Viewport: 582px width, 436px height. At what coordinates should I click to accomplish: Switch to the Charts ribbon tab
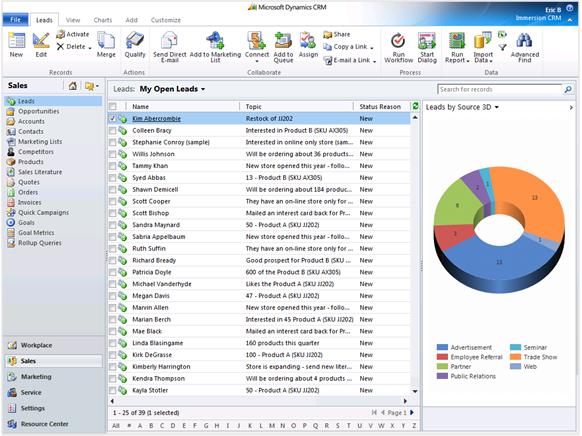pyautogui.click(x=103, y=20)
